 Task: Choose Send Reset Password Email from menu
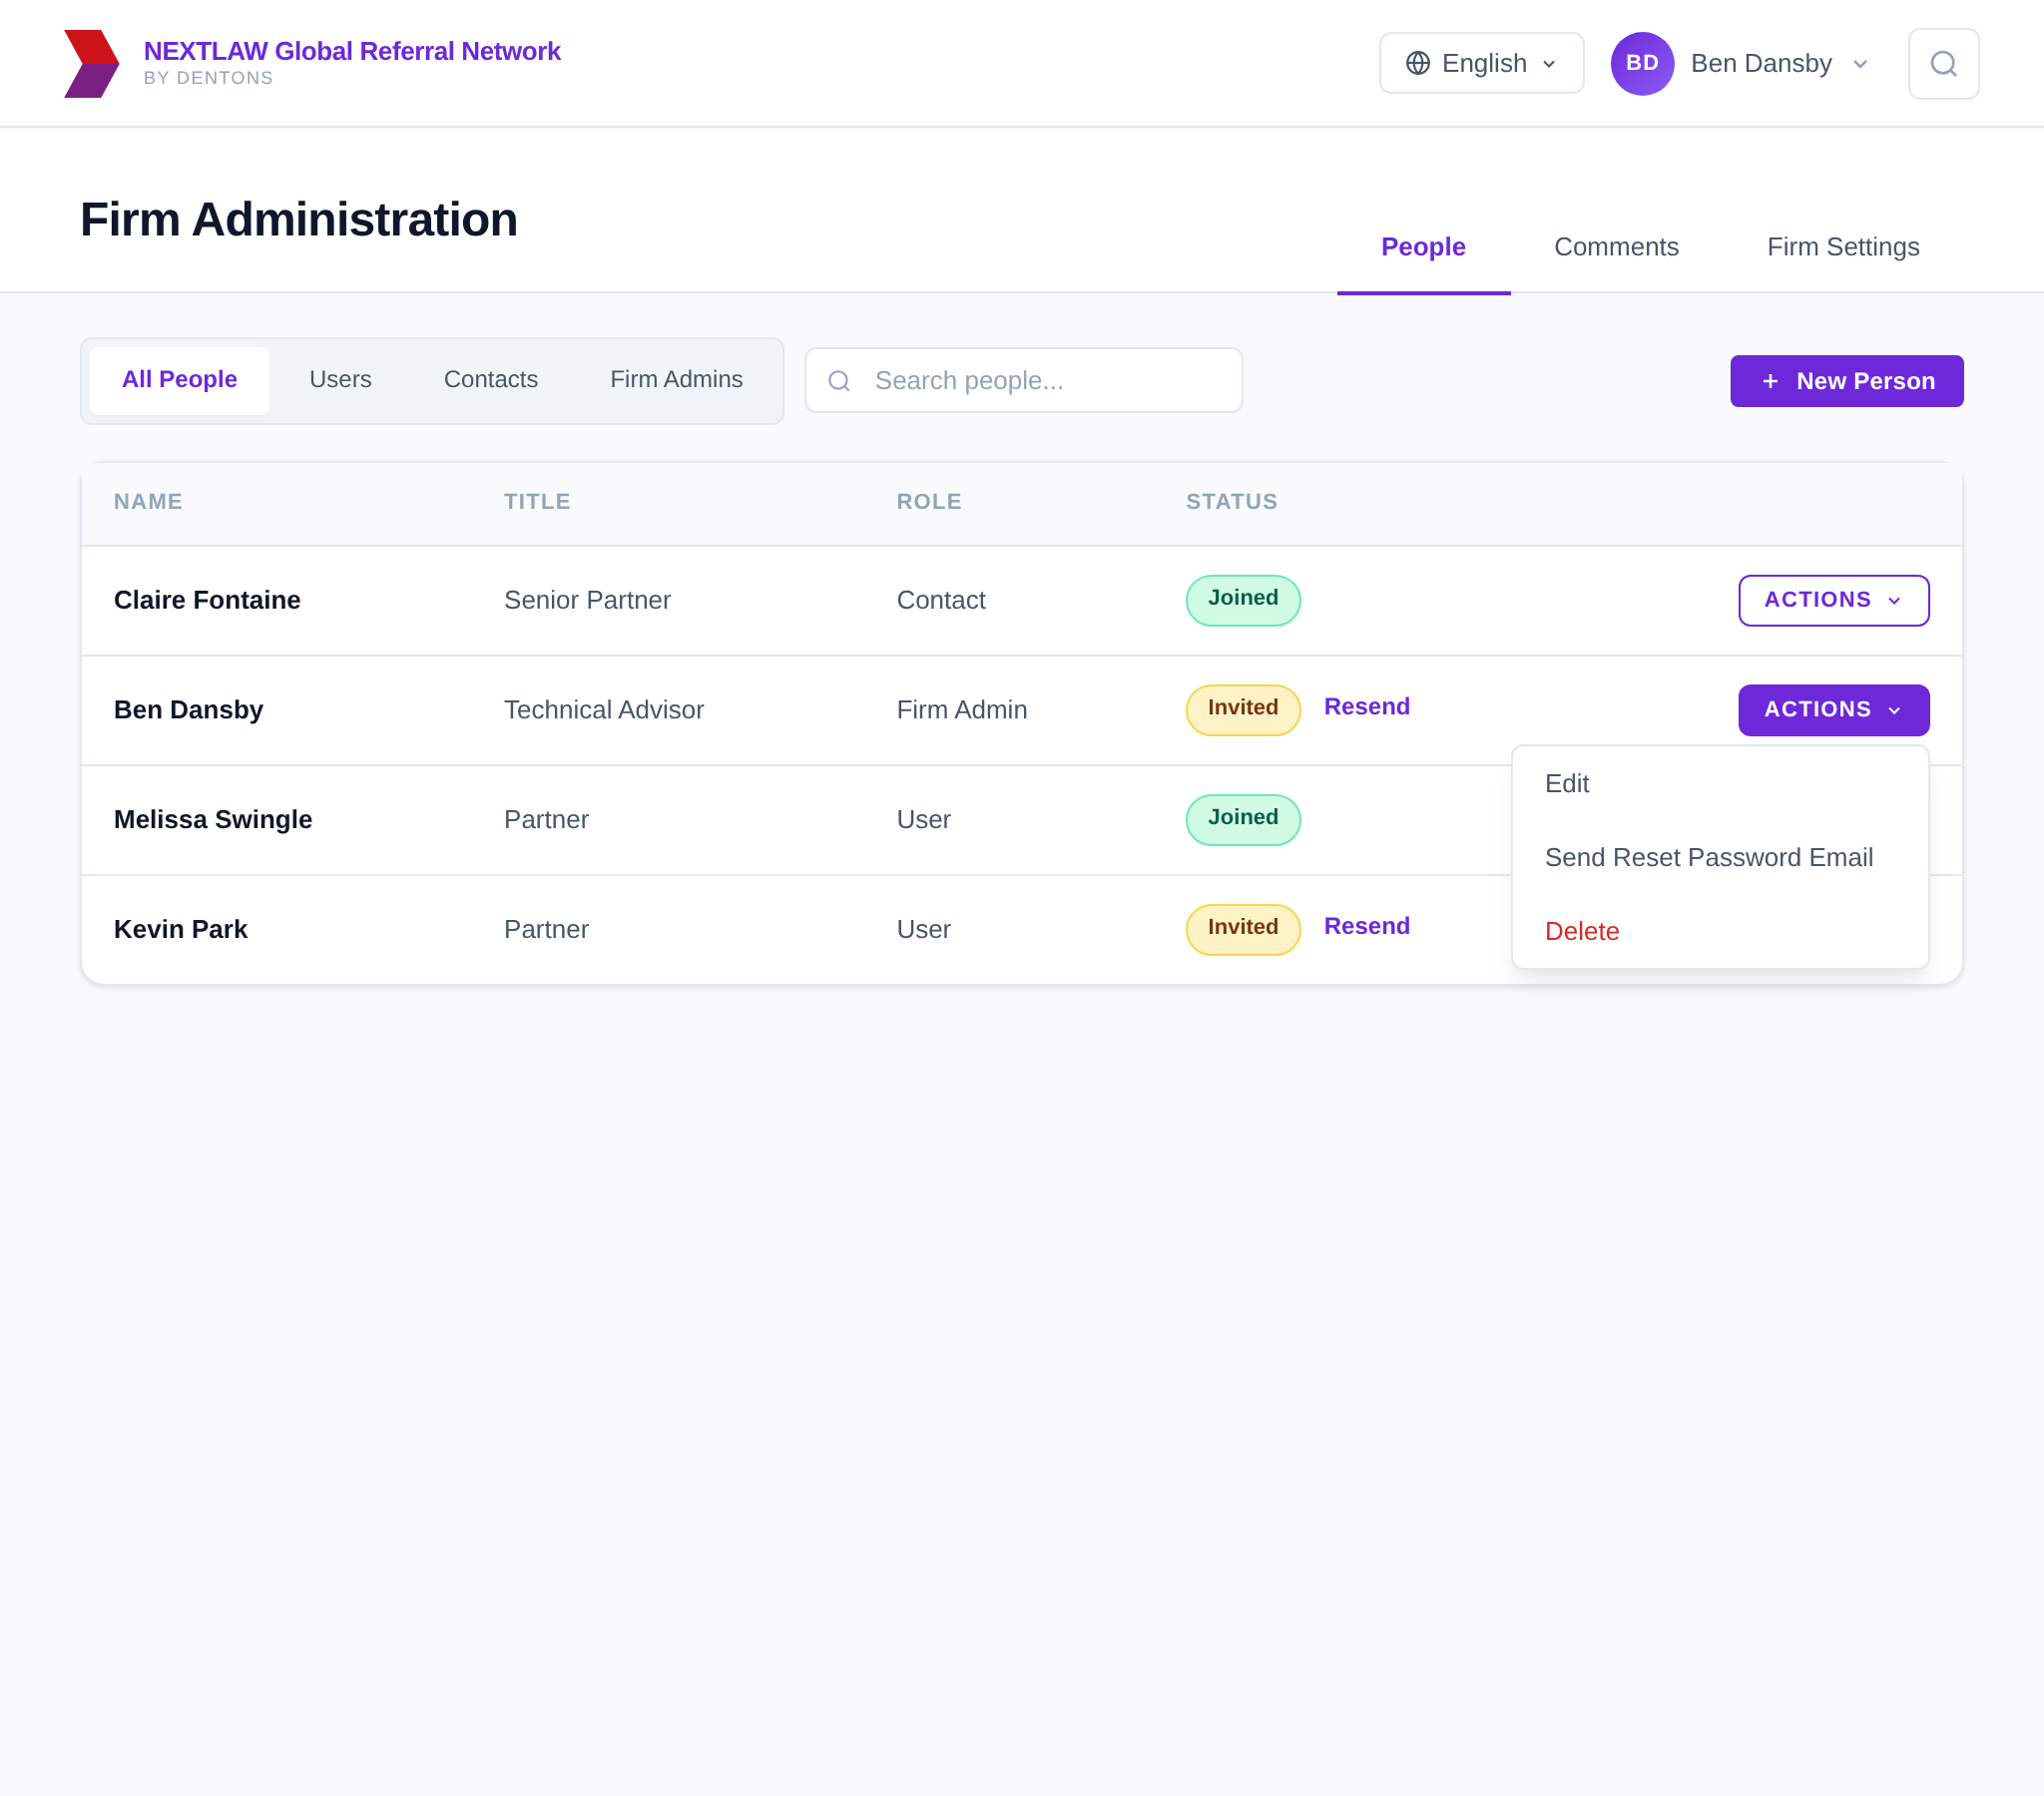coord(1709,857)
